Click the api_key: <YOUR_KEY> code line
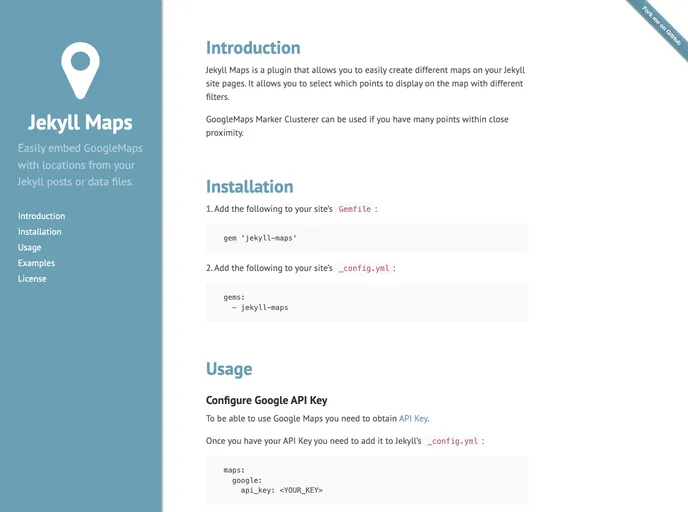688x512 pixels. (x=281, y=491)
